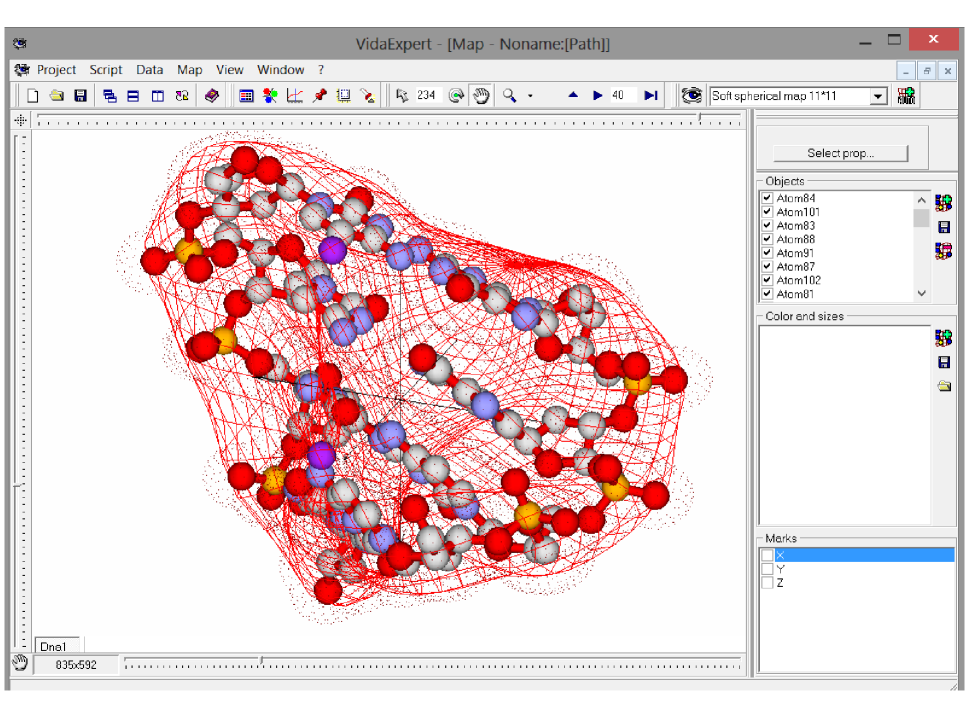Click the save icon in Objects panel
970x728 pixels.
click(x=944, y=227)
